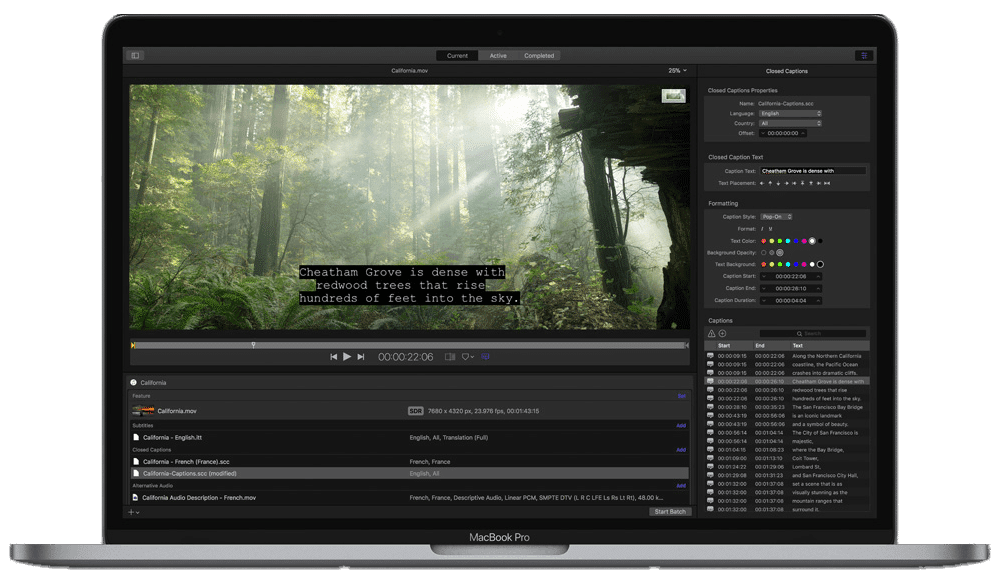The image size is (1000, 580).
Task: Open the add file plus menu at bottom-left
Action: (134, 512)
